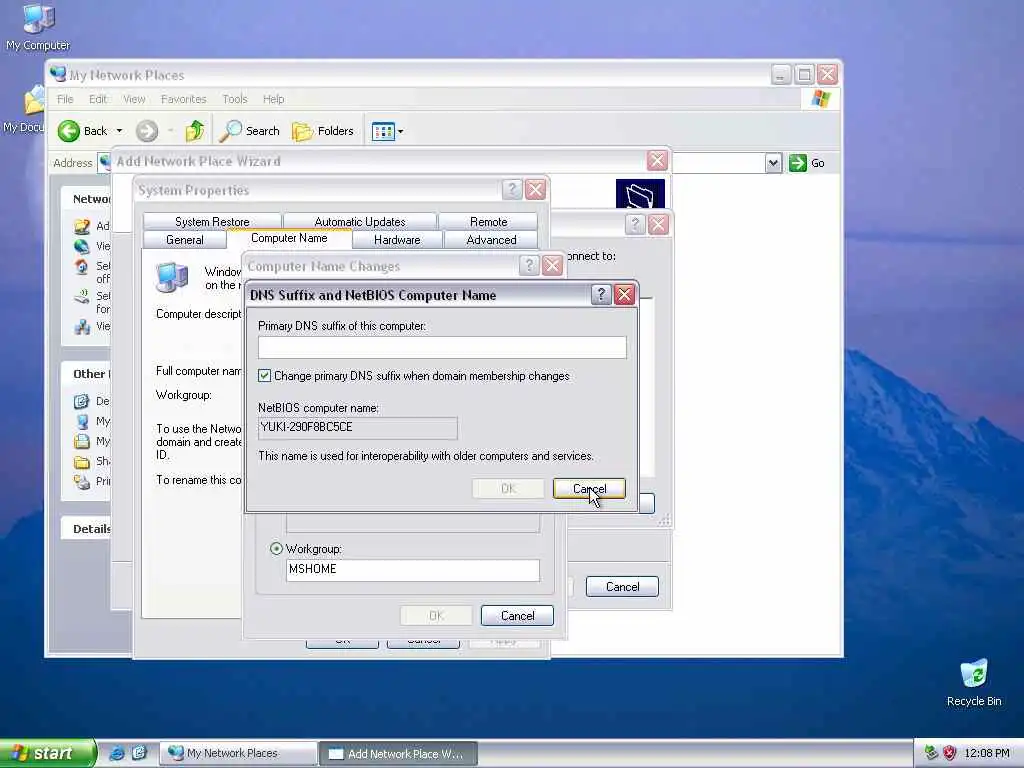Click View workgroup computers icon in sidebar
Image resolution: width=1024 pixels, height=768 pixels.
[x=82, y=326]
